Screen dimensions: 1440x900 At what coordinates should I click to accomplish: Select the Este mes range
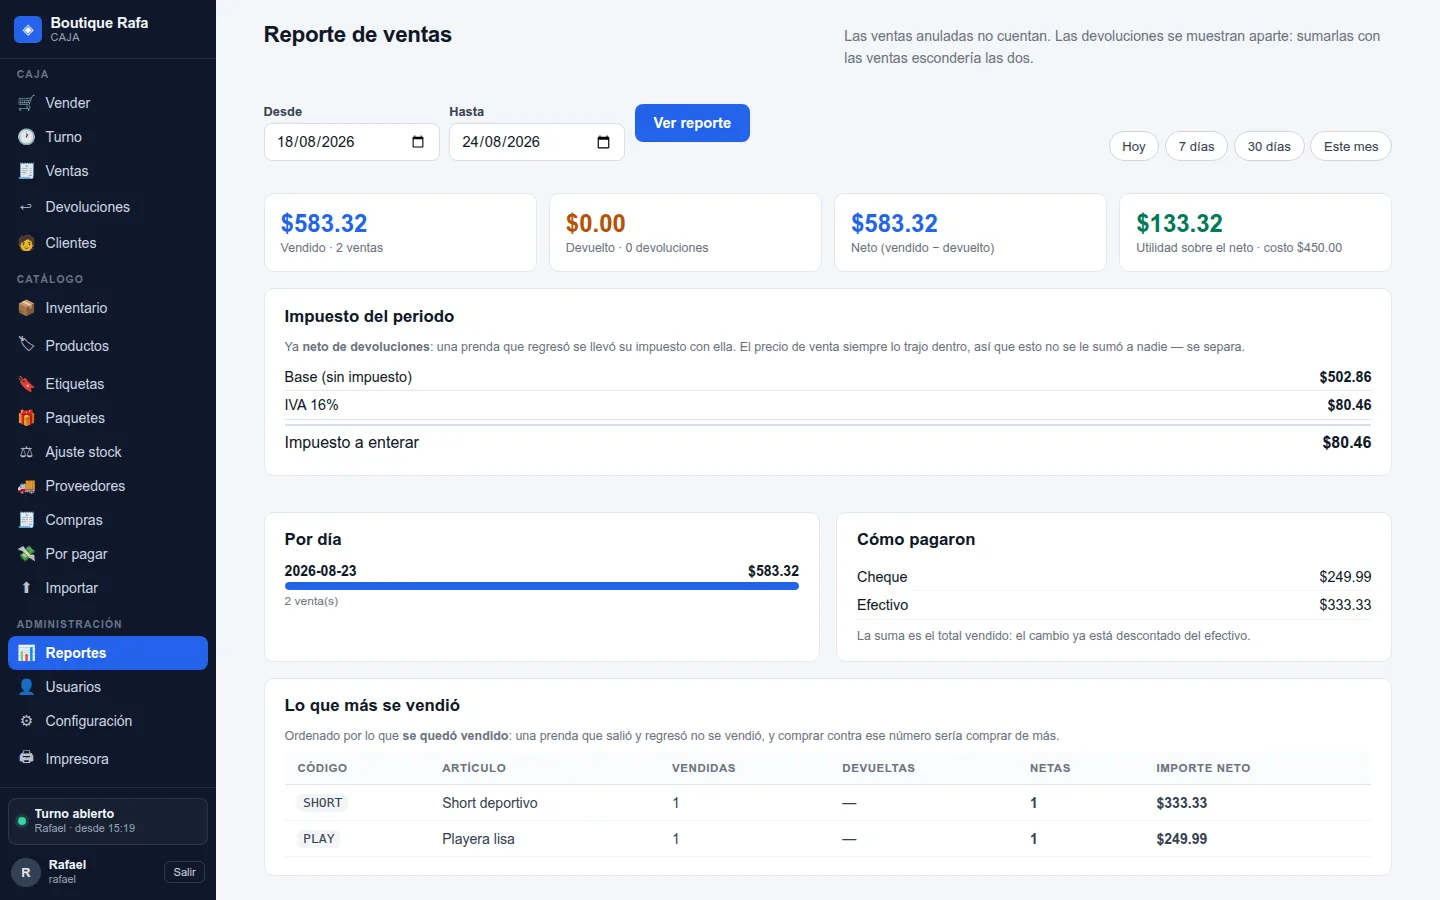[x=1351, y=146]
